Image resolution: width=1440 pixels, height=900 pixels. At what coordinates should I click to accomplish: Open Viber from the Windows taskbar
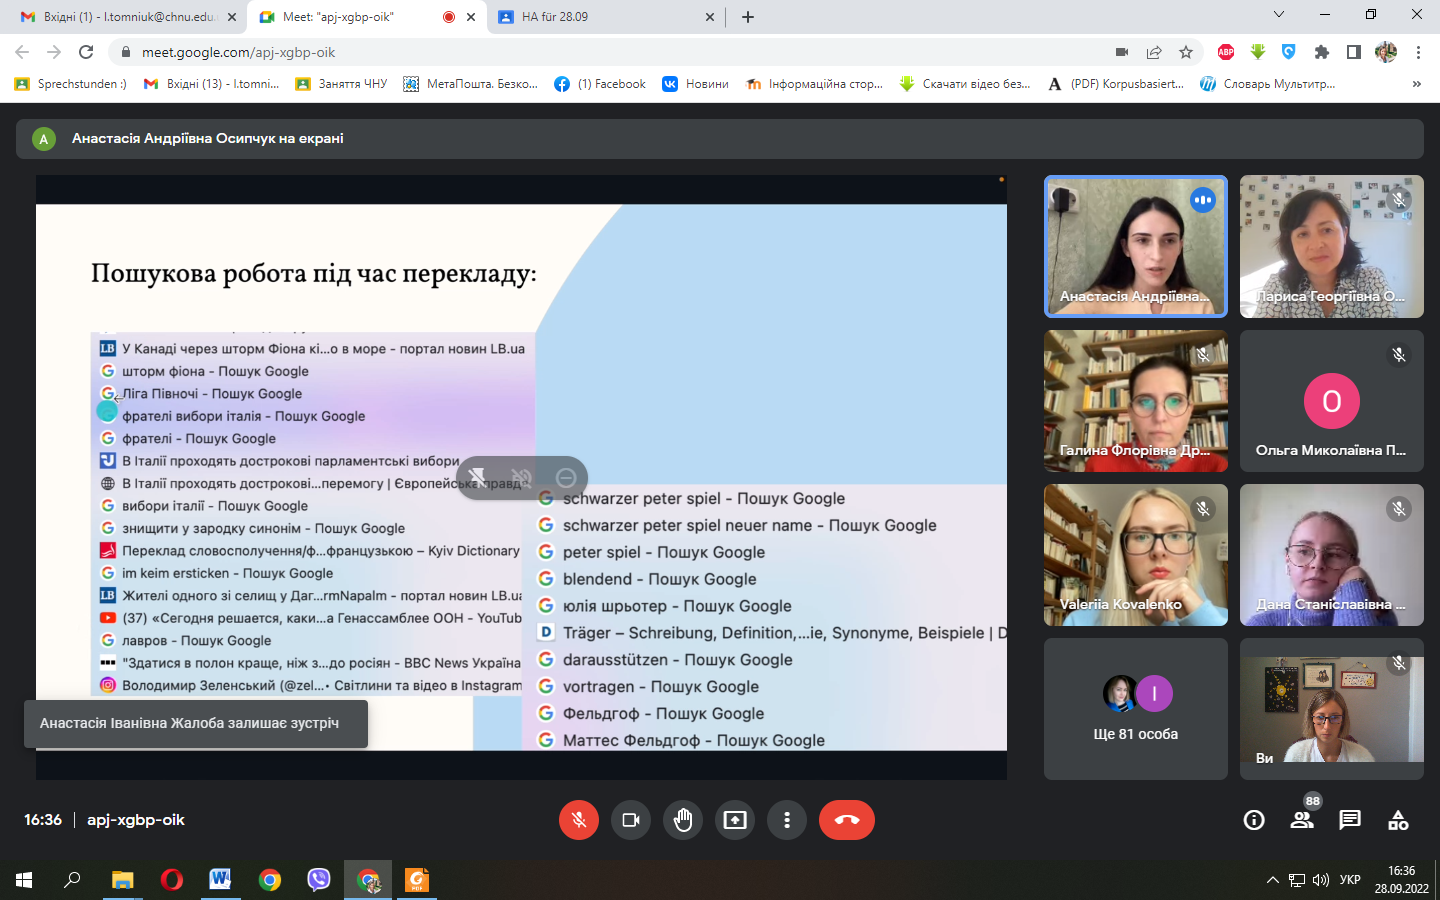pos(319,880)
